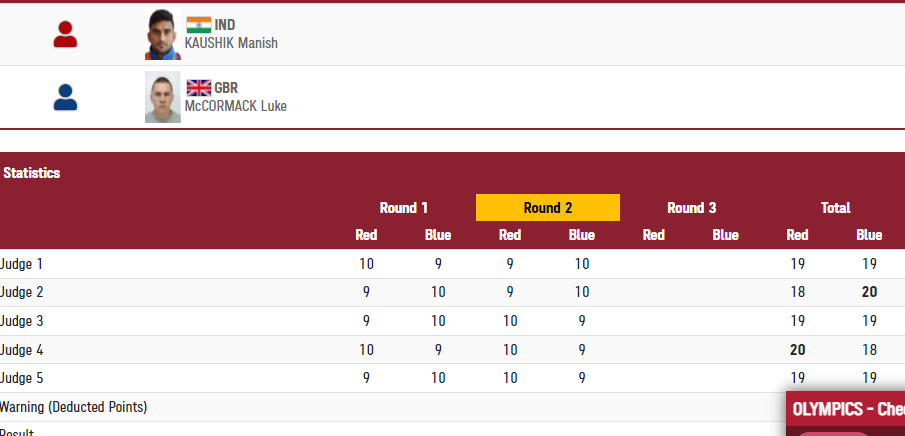Viewport: 905px width, 436px height.
Task: Open McCORMACK Luke athlete profile link
Action: pos(236,106)
